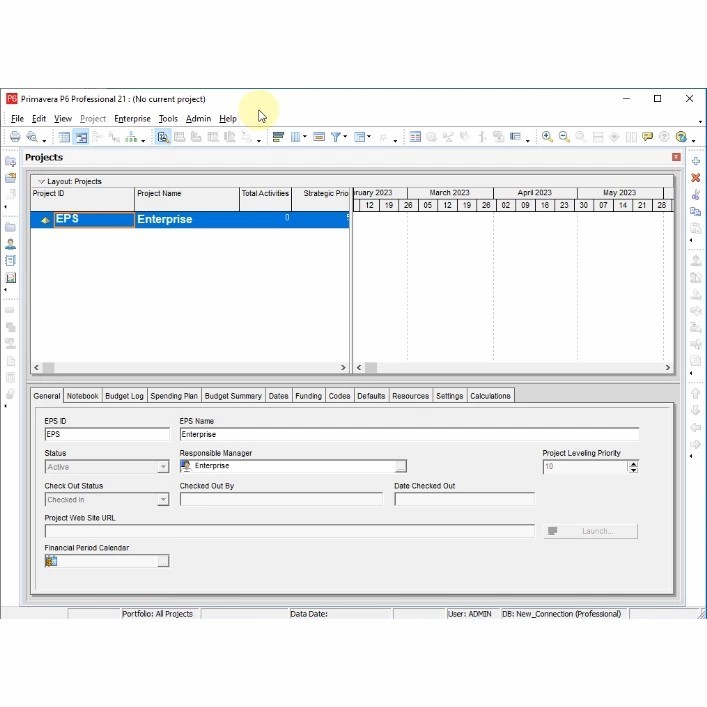The height and width of the screenshot is (707, 707).
Task: Click the Bars toolbar icon
Action: 278,137
